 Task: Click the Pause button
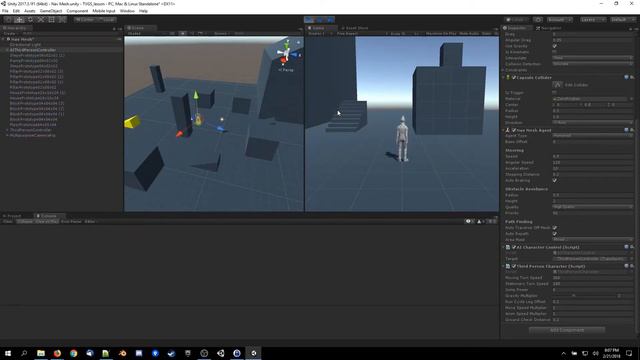coord(320,20)
